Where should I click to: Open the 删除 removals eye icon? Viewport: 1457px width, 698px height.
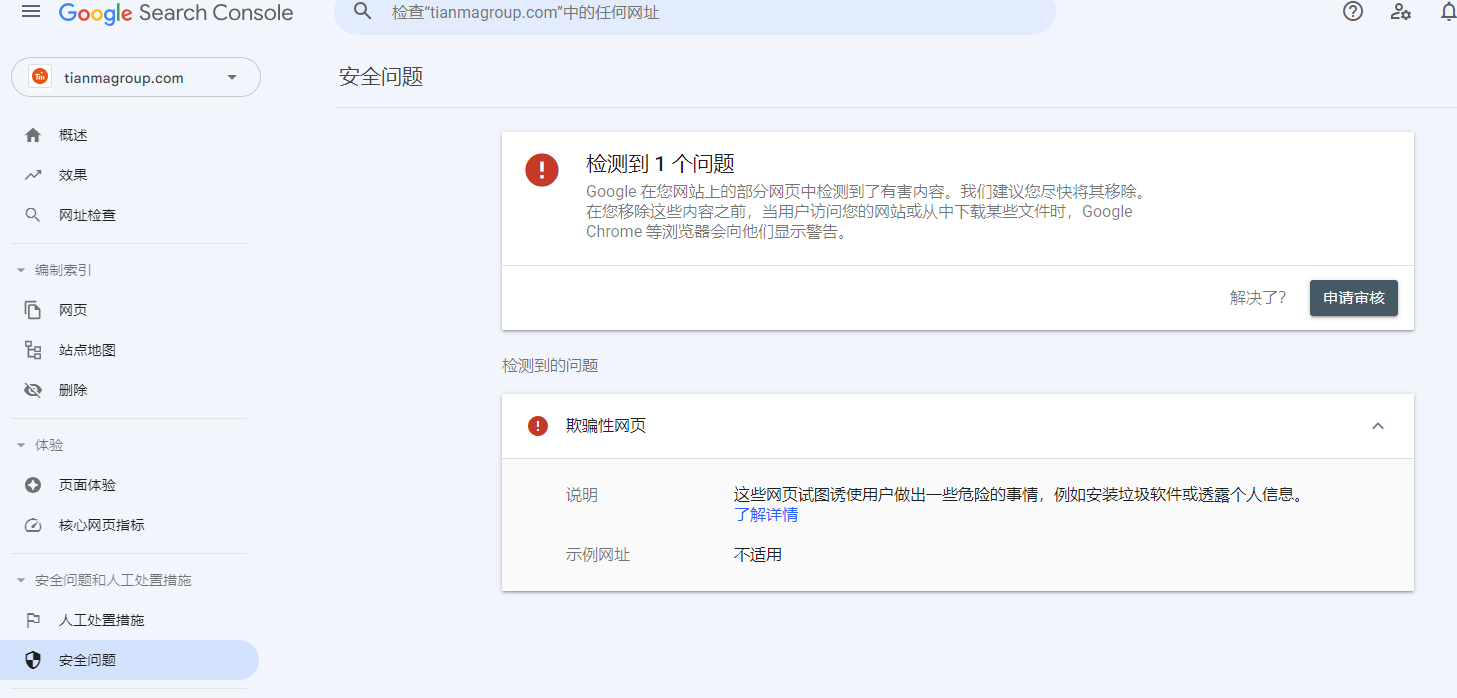[35, 389]
